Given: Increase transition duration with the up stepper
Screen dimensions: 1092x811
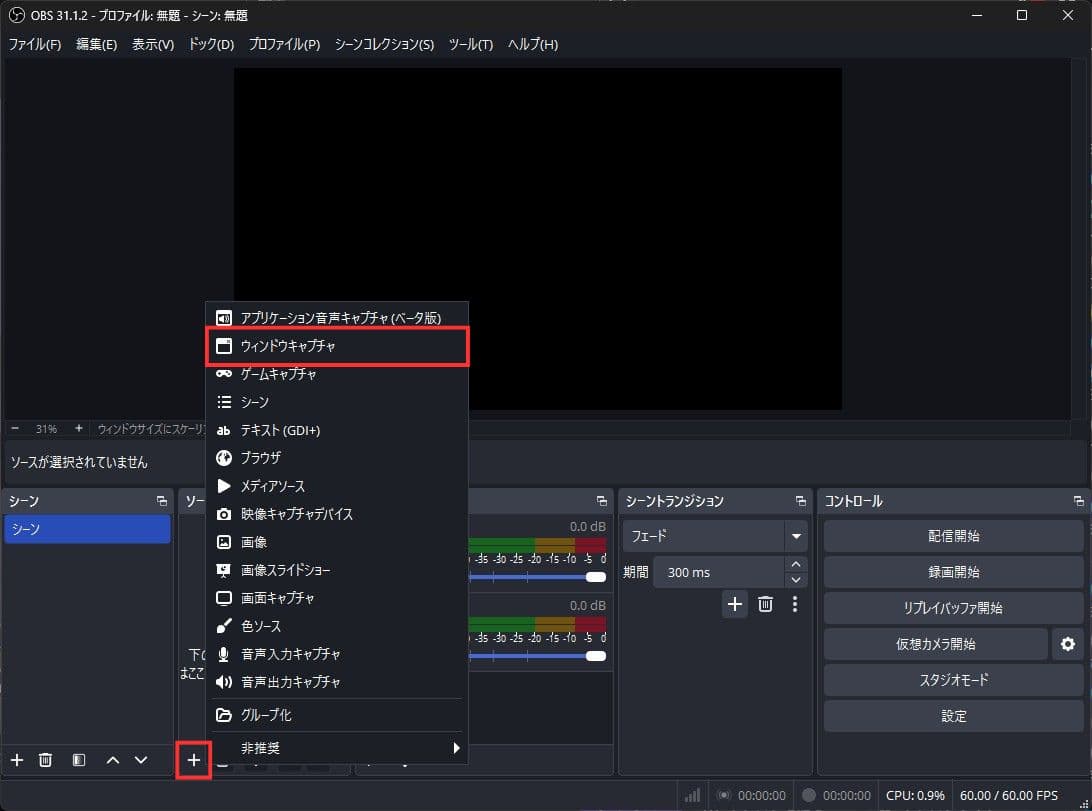Looking at the screenshot, I should coord(795,564).
